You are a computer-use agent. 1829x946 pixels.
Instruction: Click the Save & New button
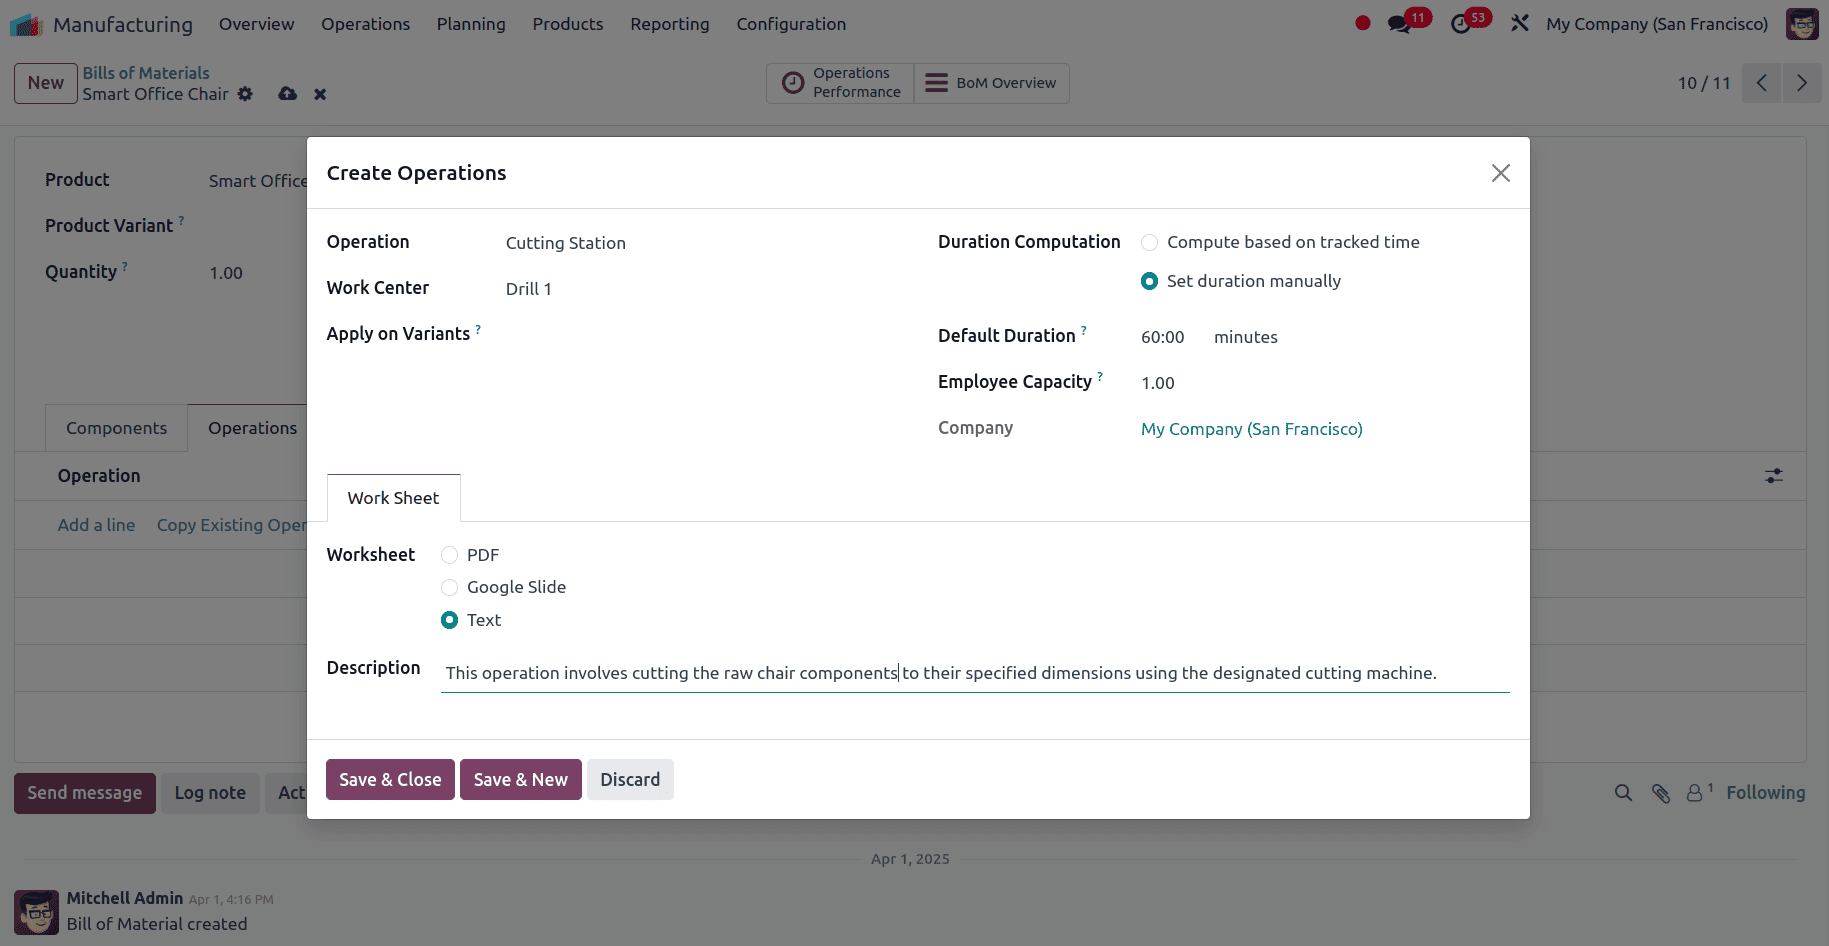pos(520,779)
